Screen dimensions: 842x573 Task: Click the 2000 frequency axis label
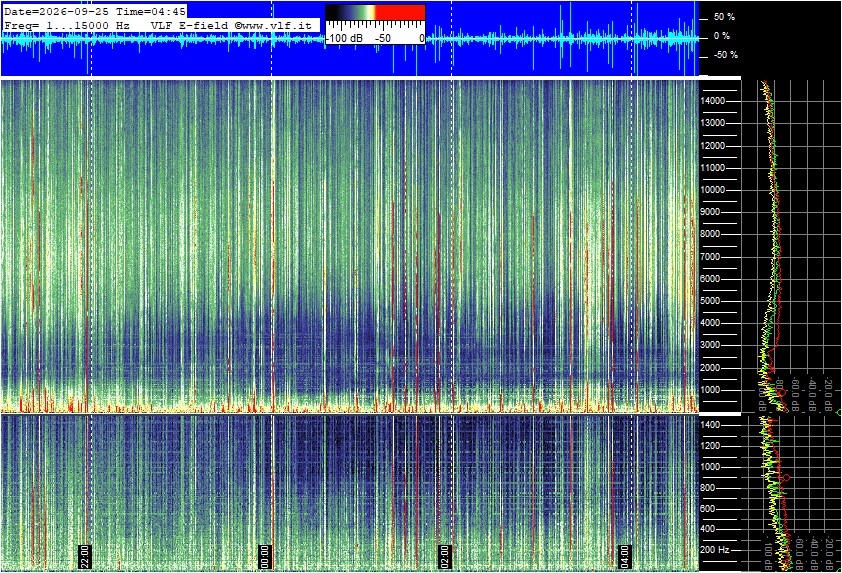tap(710, 368)
